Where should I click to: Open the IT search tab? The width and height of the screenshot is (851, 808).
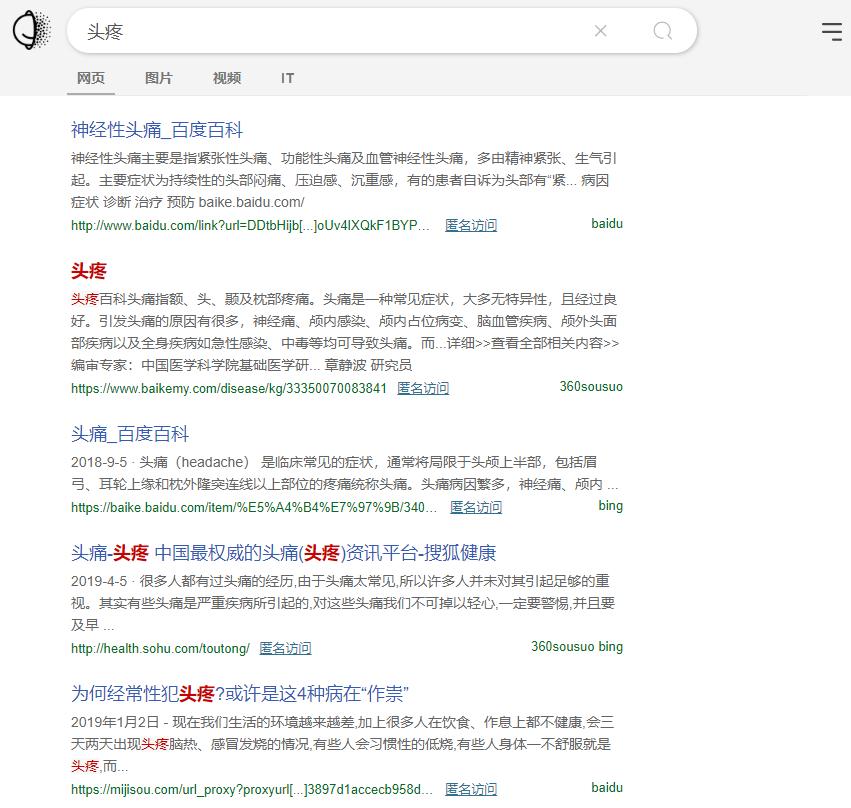click(287, 78)
